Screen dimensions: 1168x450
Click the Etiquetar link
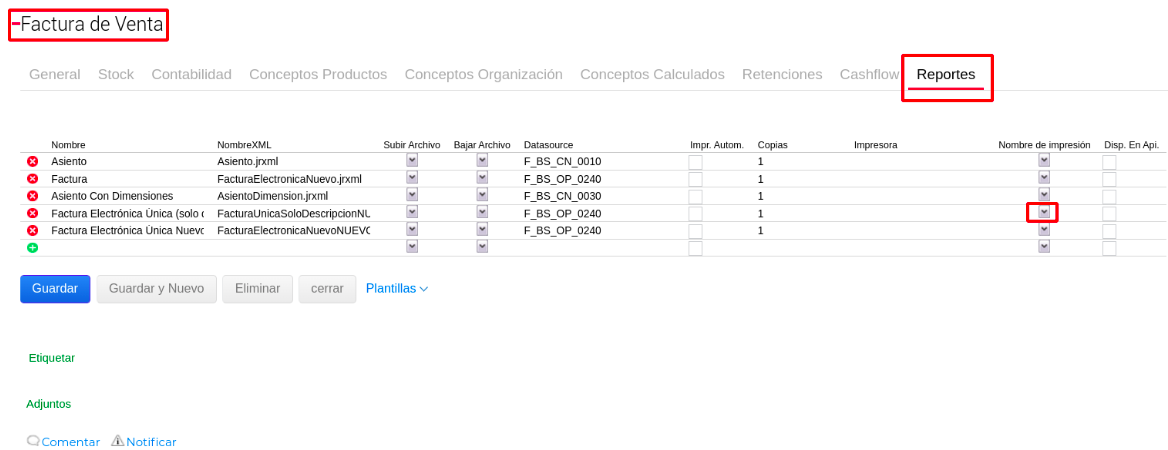pyautogui.click(x=52, y=357)
